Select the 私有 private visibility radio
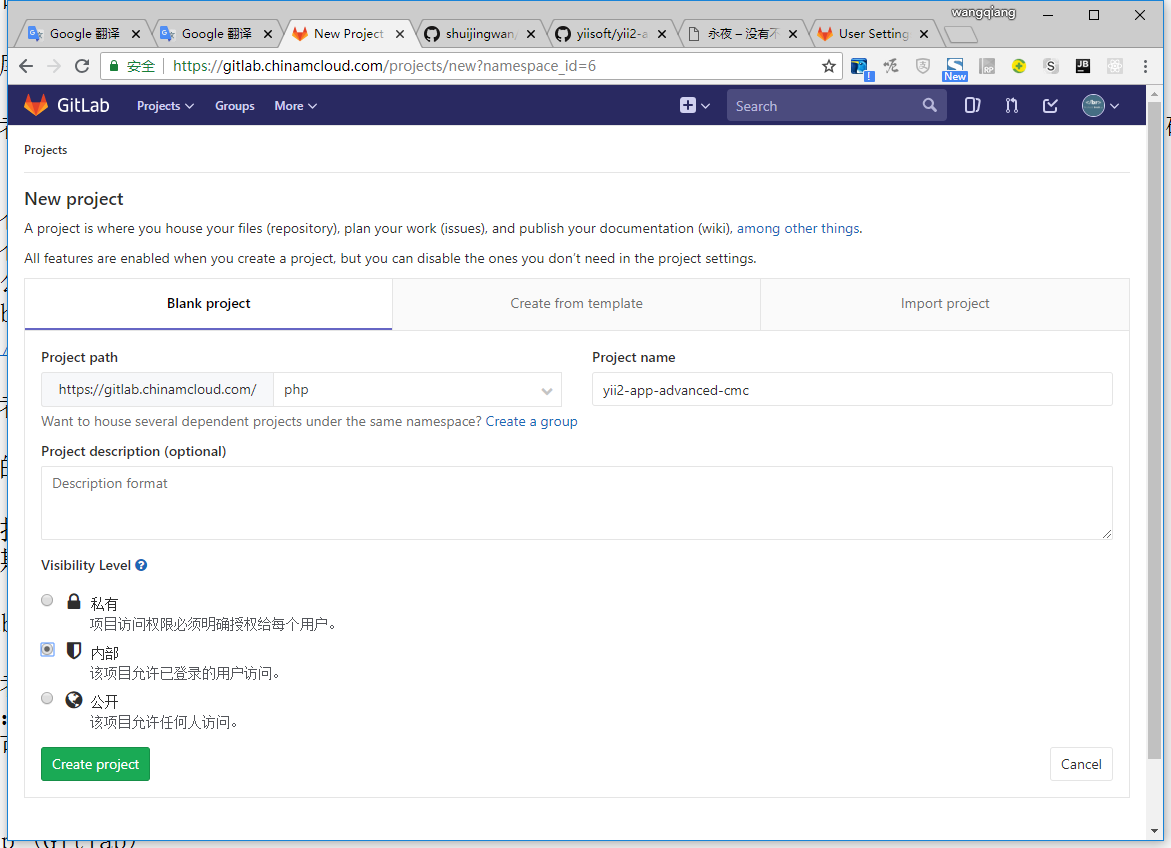This screenshot has width=1171, height=848. tap(47, 600)
